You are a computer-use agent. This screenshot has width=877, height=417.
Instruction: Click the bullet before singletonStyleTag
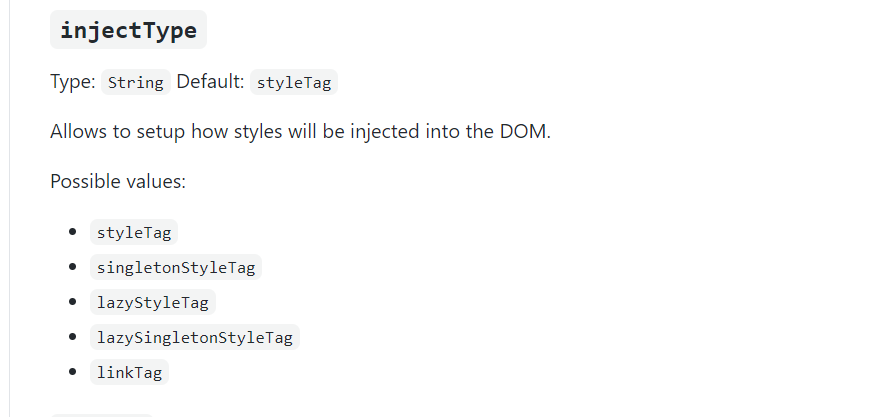[73, 268]
